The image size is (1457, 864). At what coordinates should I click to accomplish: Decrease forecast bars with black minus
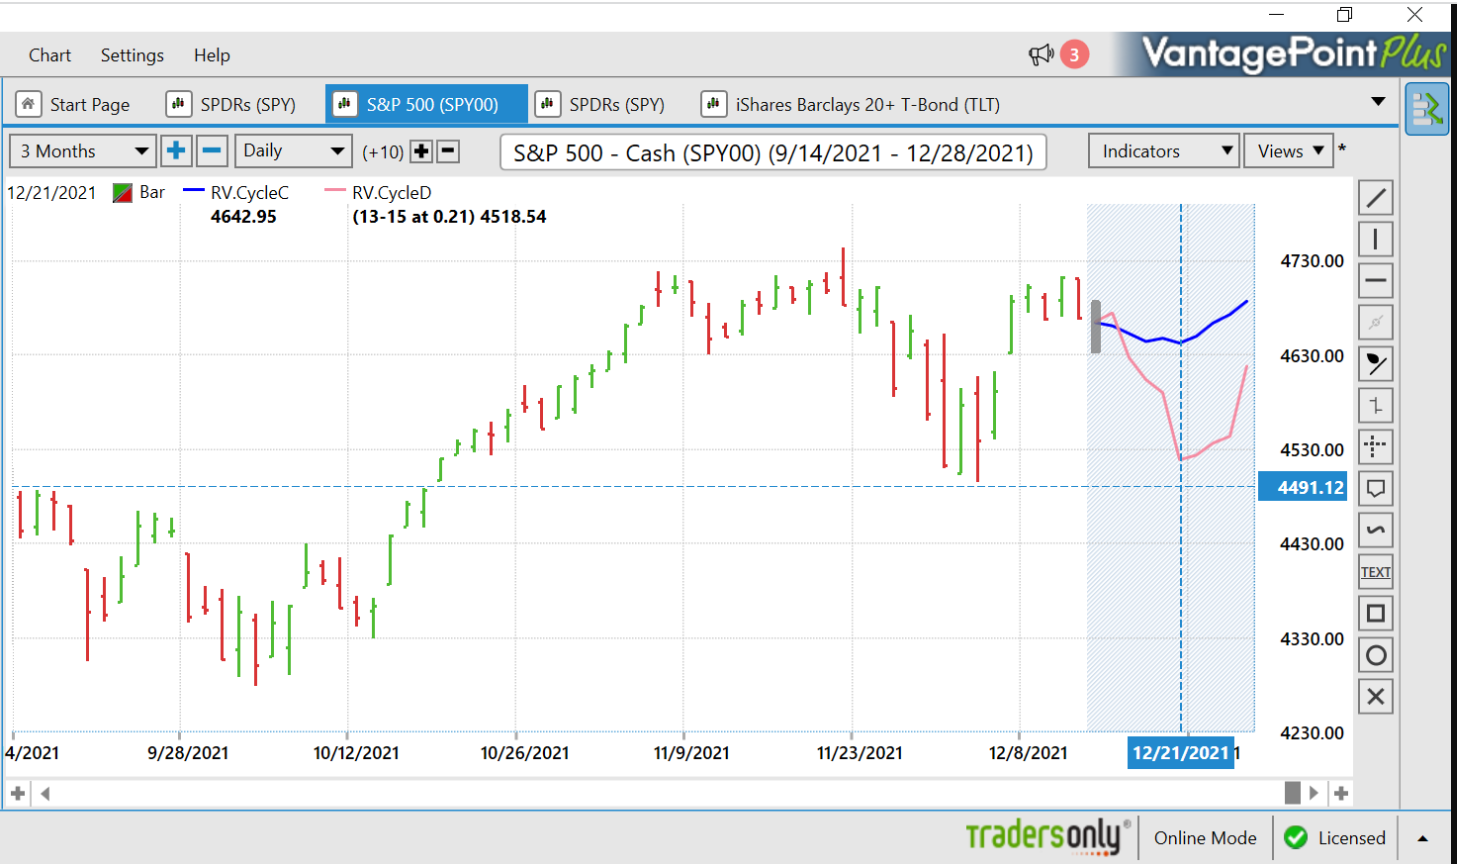449,151
